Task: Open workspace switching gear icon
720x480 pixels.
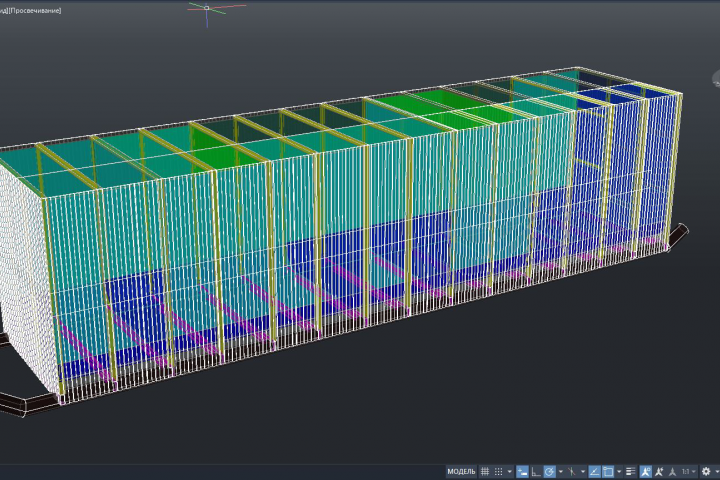Action: [x=706, y=472]
